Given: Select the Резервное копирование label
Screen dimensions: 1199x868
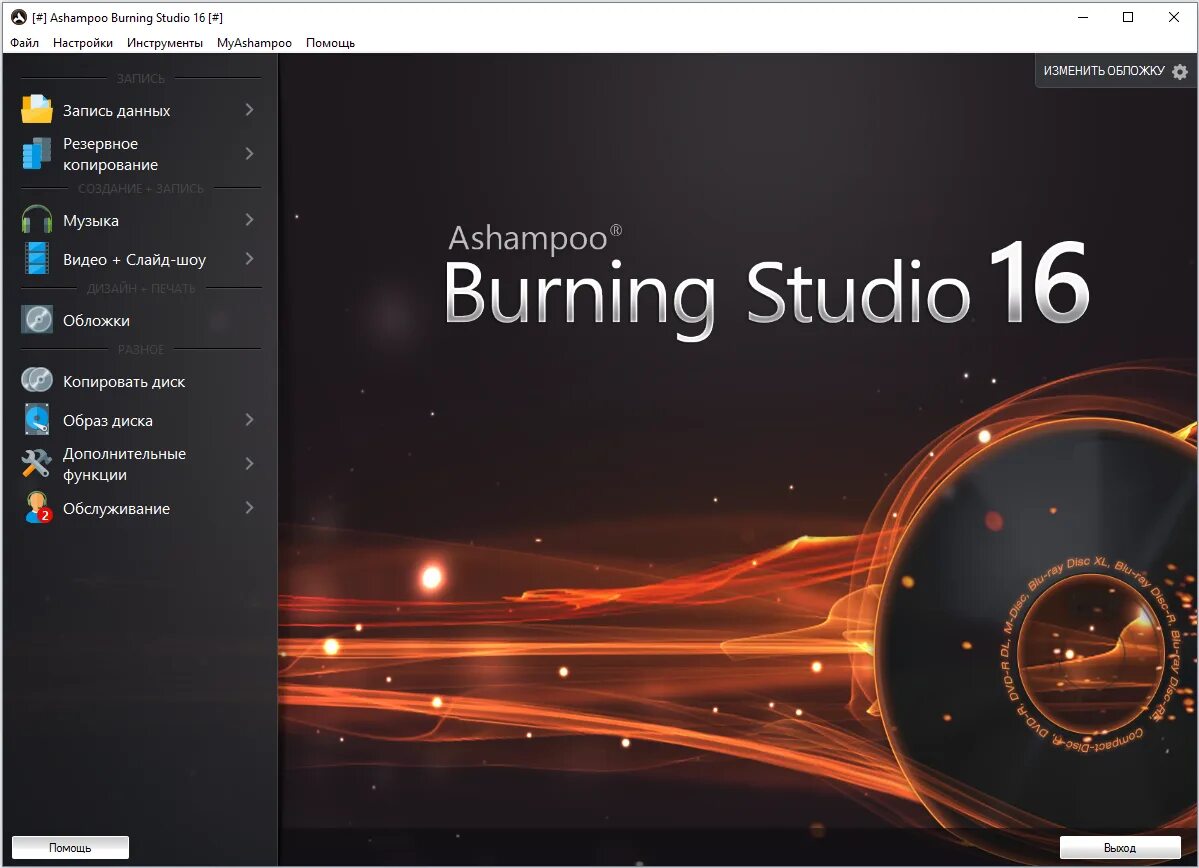Looking at the screenshot, I should 110,154.
